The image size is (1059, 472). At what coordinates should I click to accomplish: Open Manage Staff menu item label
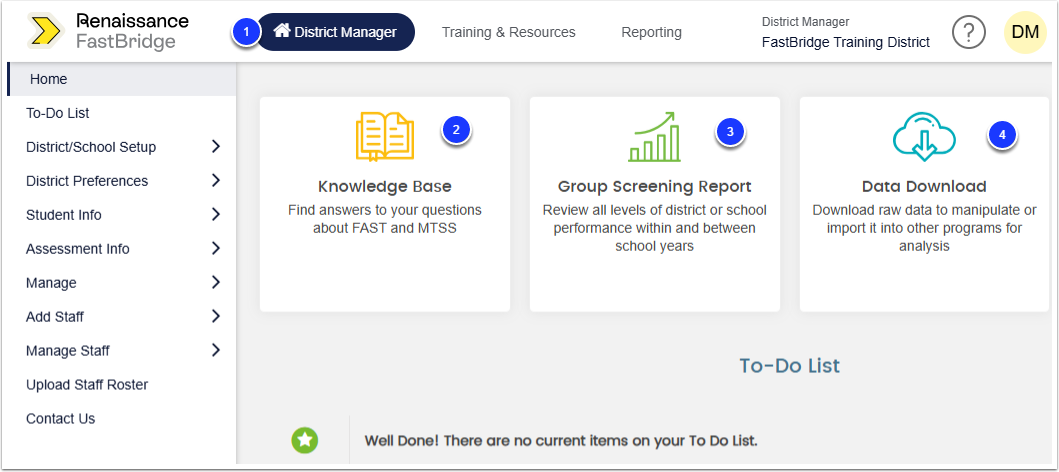(68, 350)
